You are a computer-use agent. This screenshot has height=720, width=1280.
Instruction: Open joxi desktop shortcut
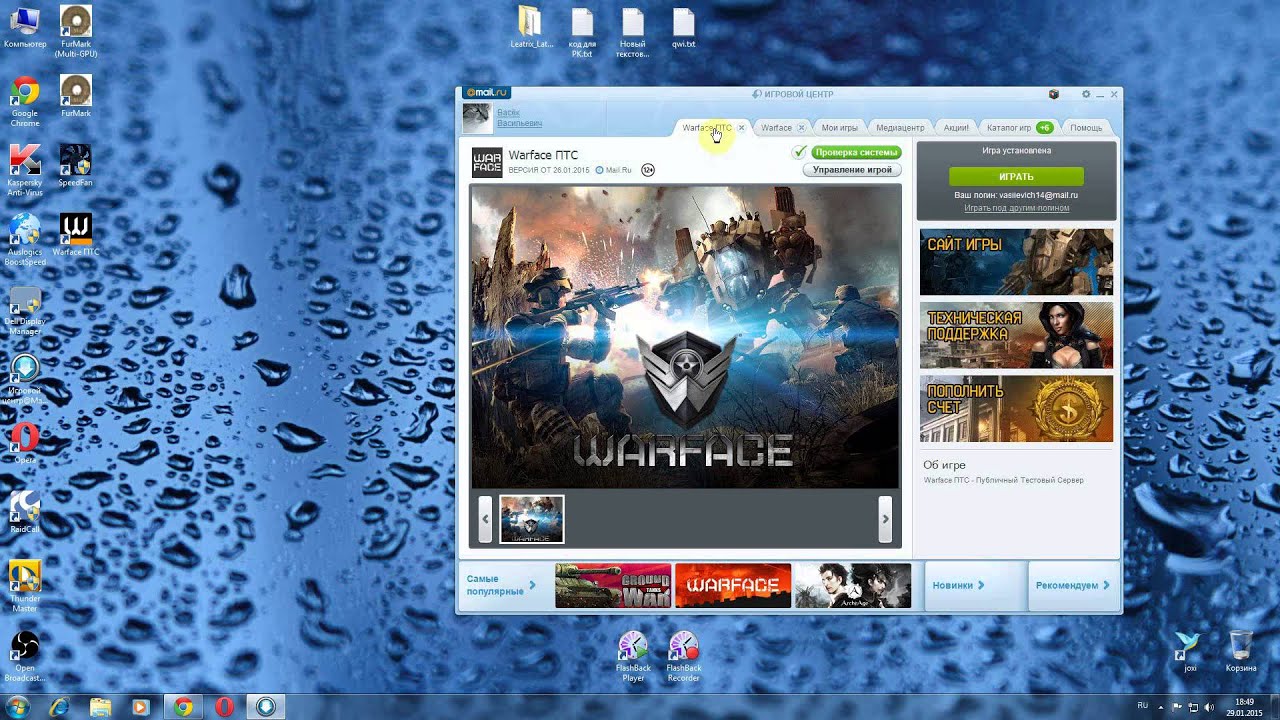1189,651
